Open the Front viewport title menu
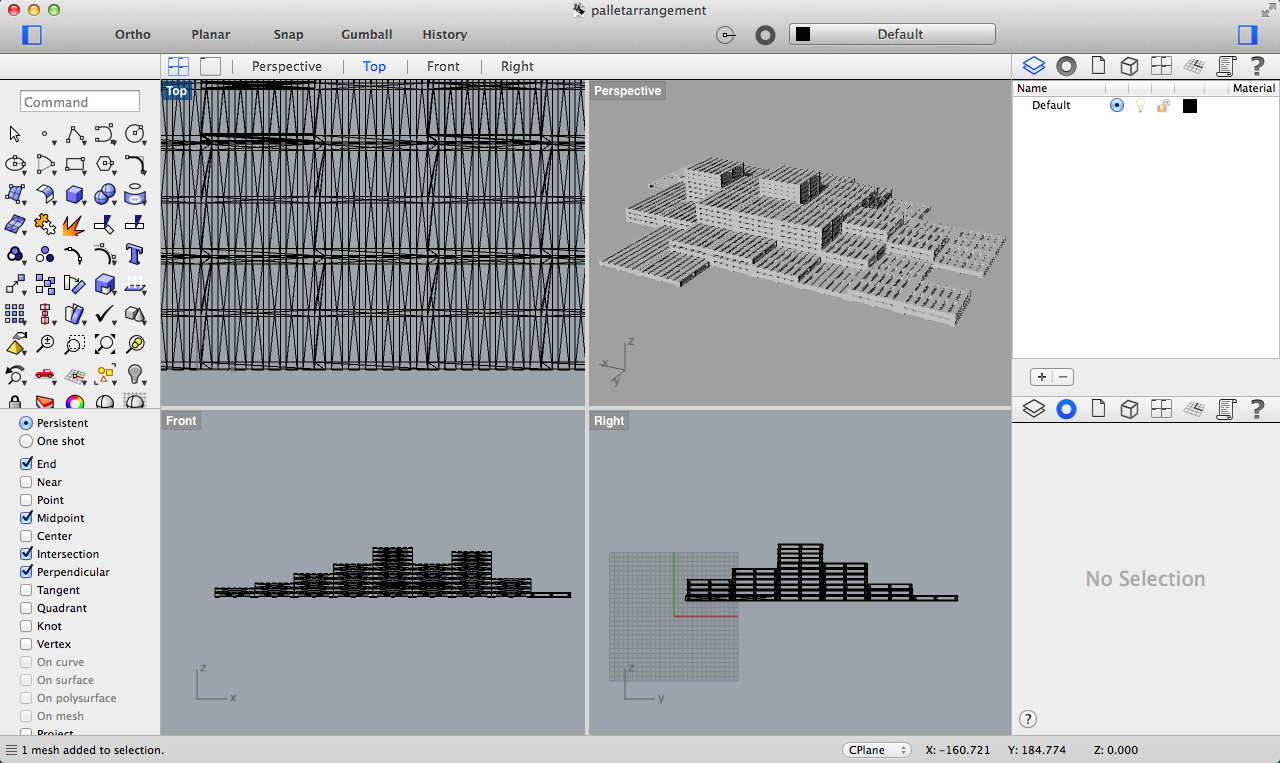1280x763 pixels. pyautogui.click(x=181, y=421)
